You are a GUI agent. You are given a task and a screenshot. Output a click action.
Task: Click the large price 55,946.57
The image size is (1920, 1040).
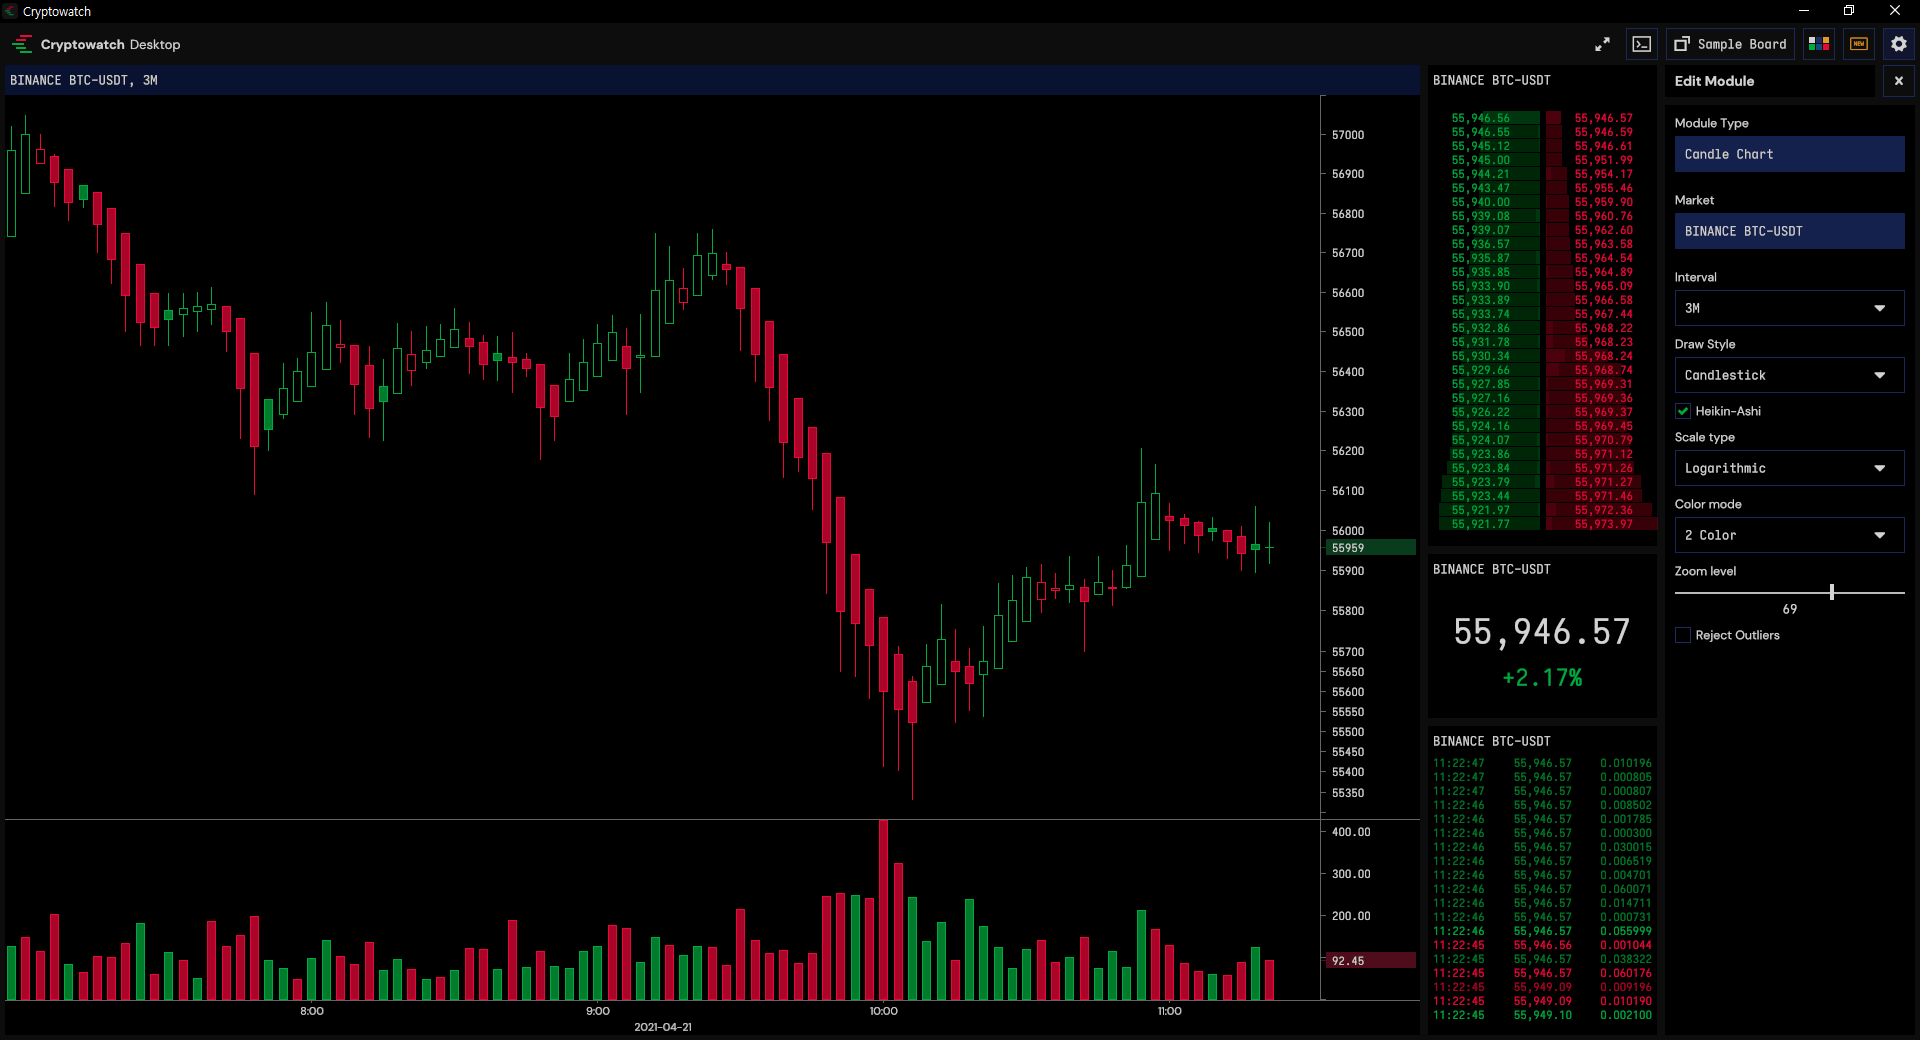click(1542, 631)
